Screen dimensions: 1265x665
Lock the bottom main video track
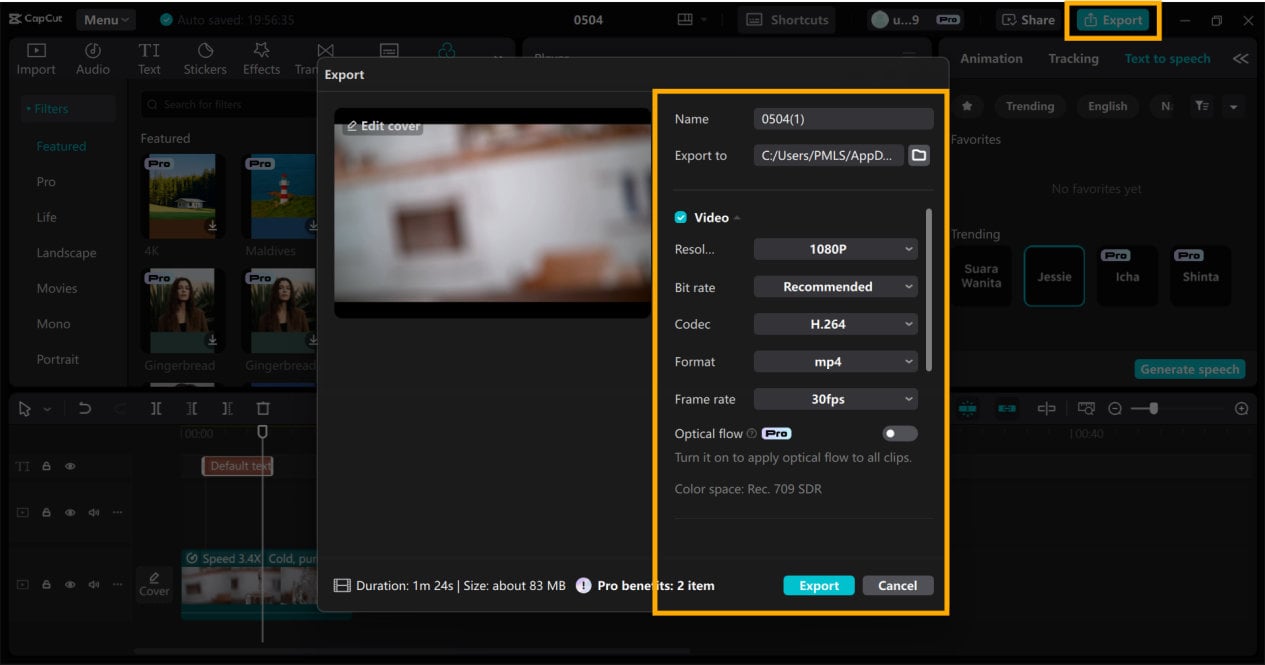[46, 583]
